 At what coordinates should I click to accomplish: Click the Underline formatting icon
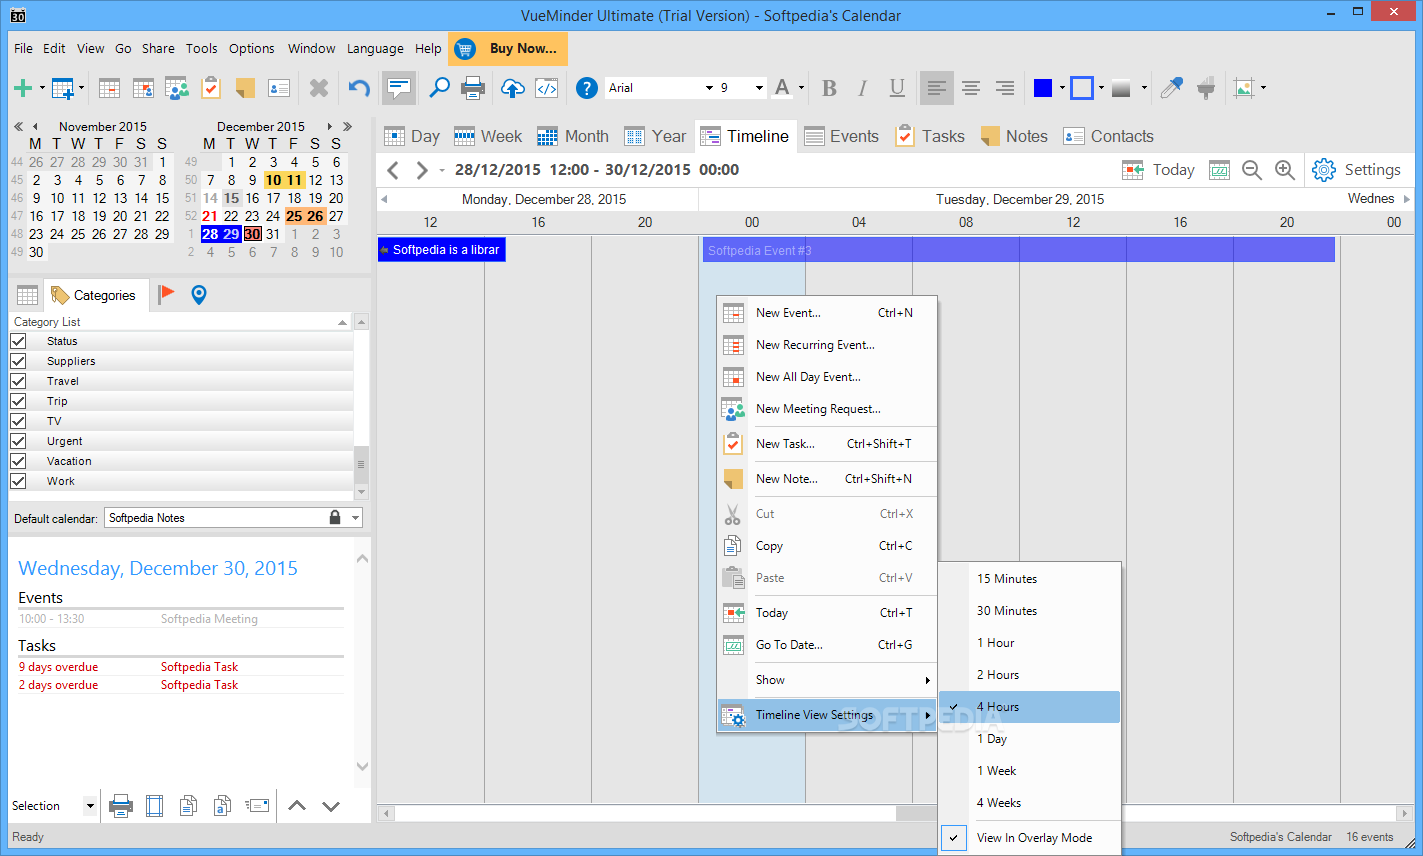pos(897,88)
